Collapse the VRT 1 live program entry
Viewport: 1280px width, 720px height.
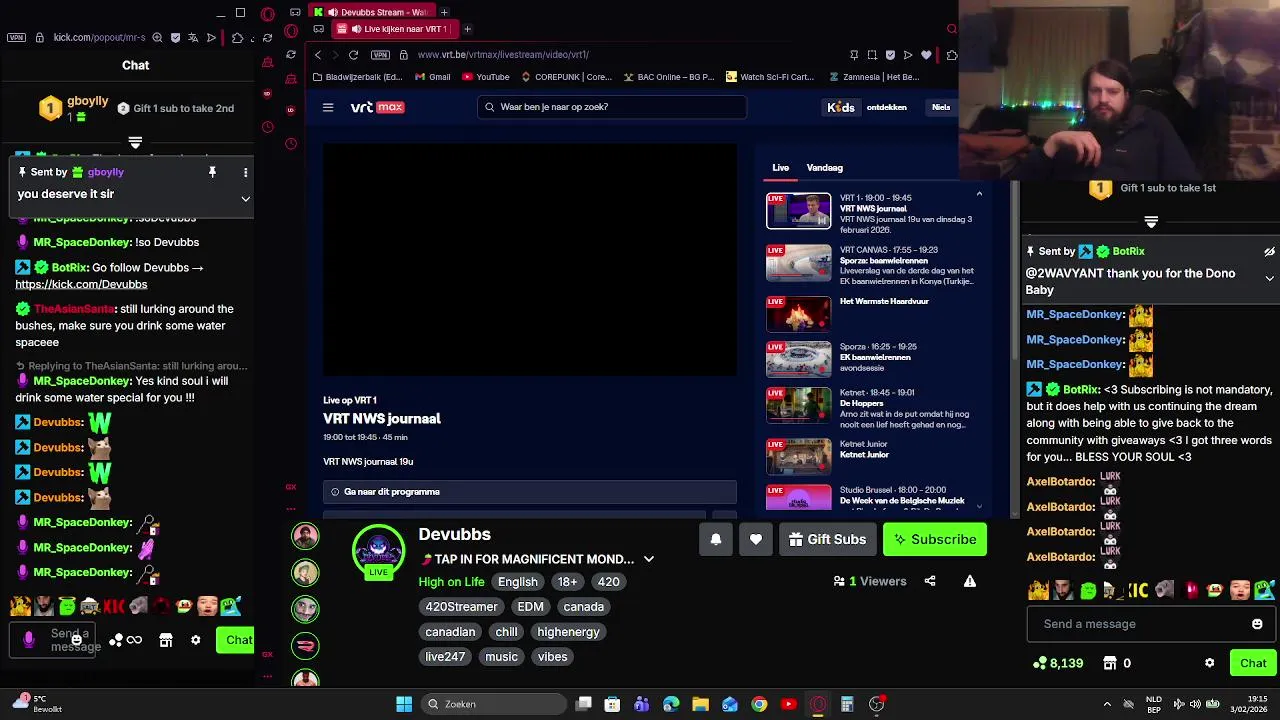[979, 194]
